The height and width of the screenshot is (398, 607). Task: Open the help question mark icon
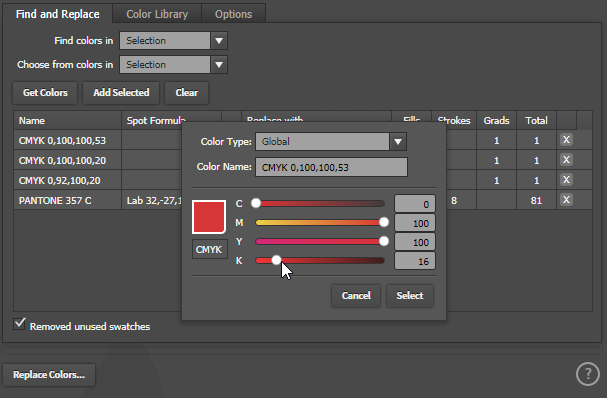[x=588, y=374]
